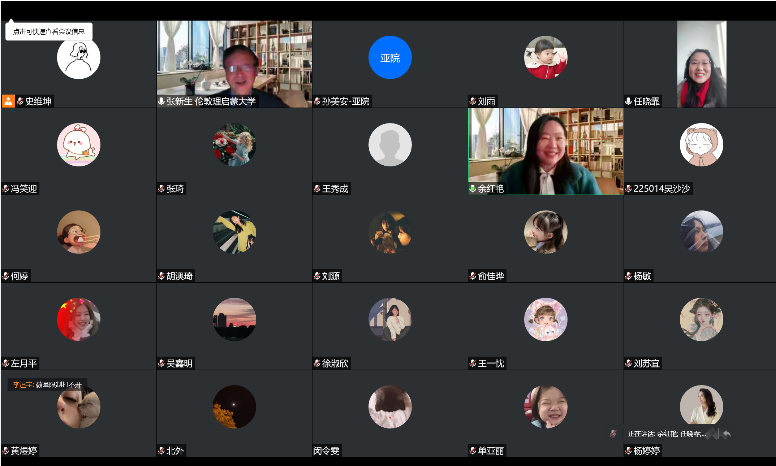This screenshot has height=466, width=776.
Task: Click 王秀成's gray default avatar
Action: (389, 145)
